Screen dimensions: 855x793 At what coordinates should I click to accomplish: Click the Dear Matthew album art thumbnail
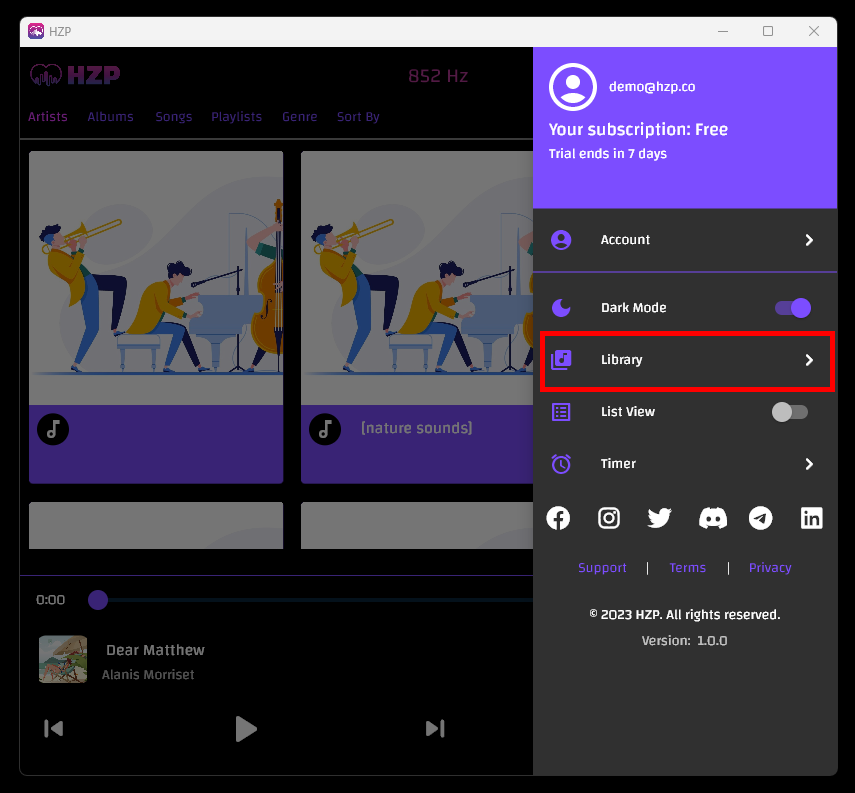pyautogui.click(x=63, y=659)
